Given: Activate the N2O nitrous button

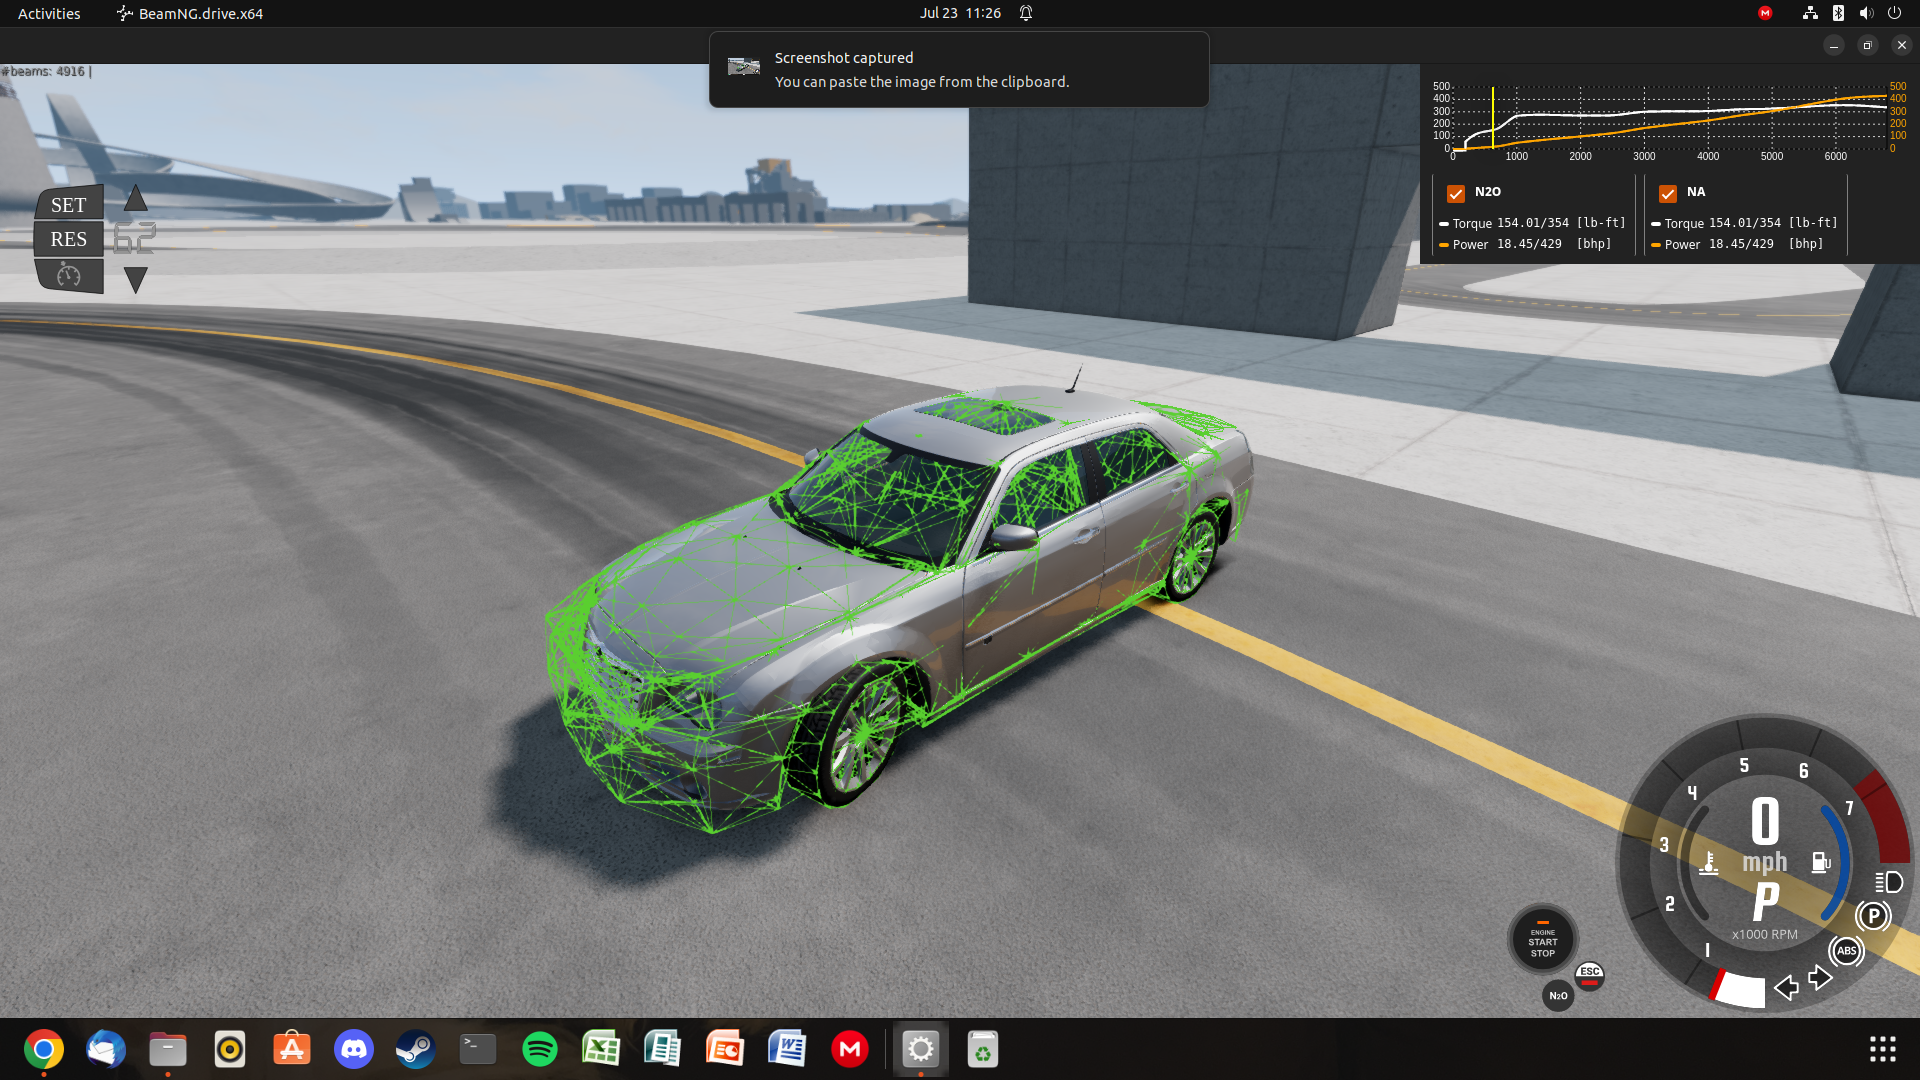Looking at the screenshot, I should tap(1558, 996).
